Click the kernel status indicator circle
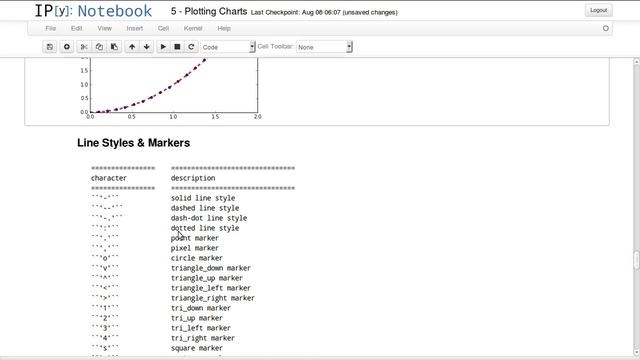This screenshot has height=360, width=640. click(x=606, y=28)
